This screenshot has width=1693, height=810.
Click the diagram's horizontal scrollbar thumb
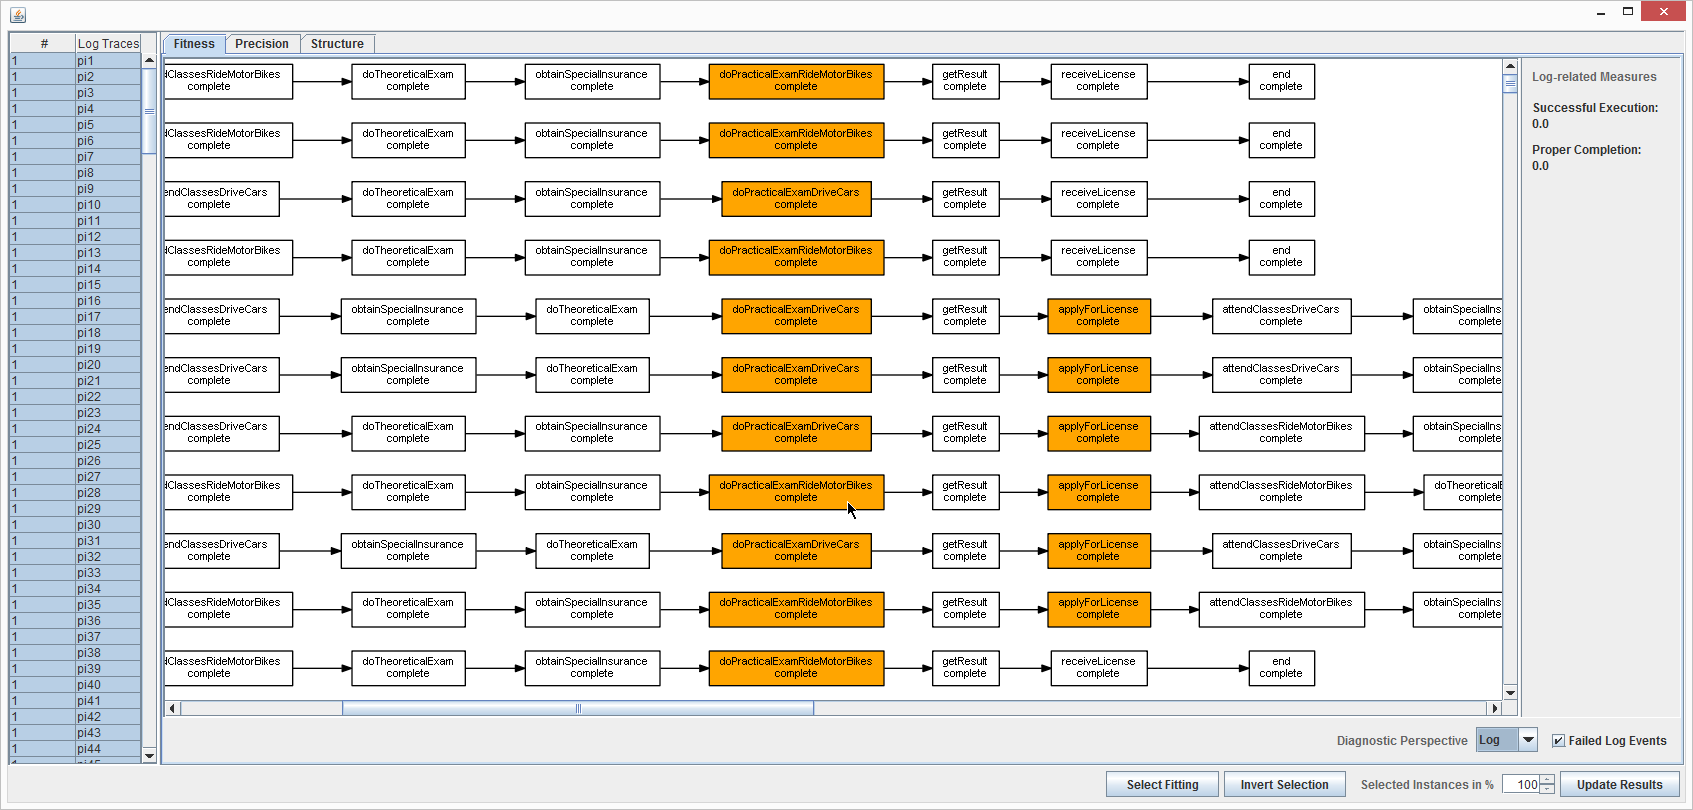click(578, 708)
